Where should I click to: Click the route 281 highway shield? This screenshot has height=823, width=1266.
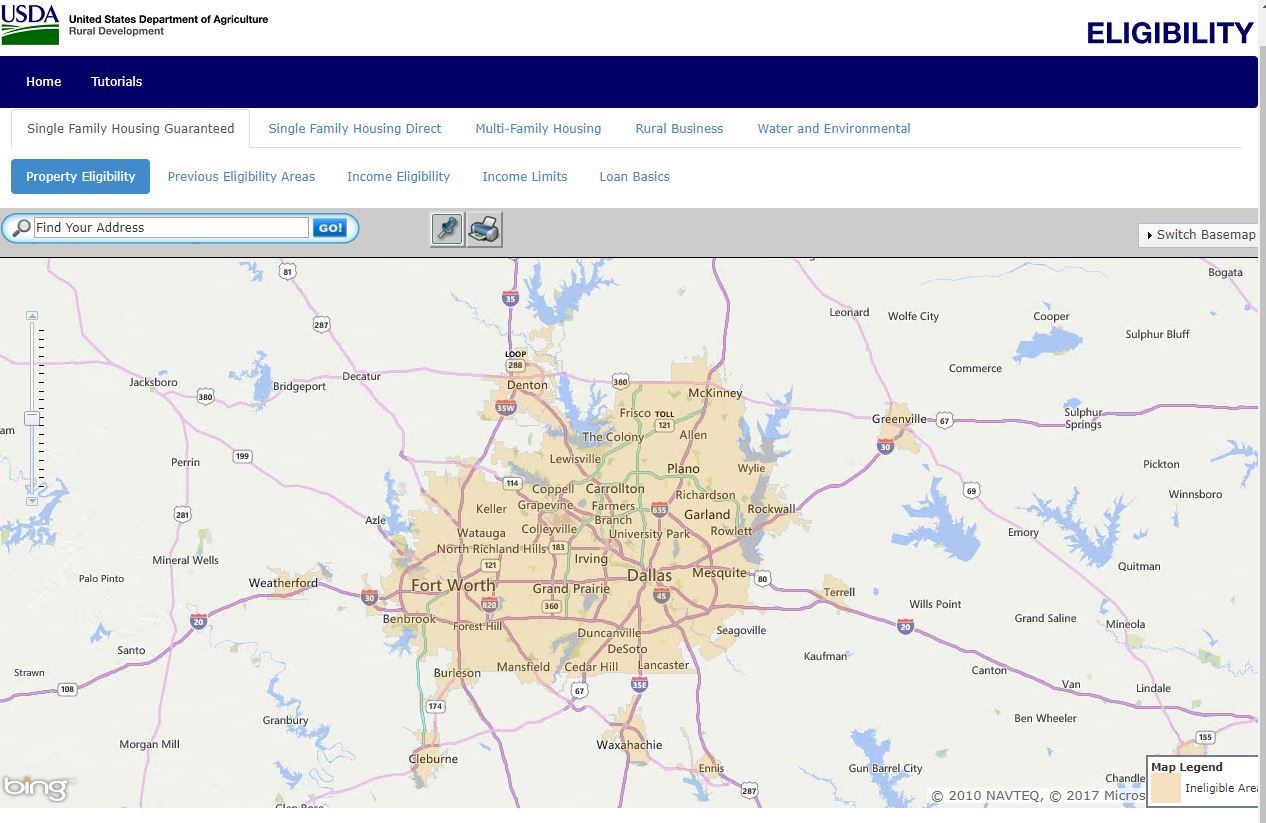click(x=182, y=514)
